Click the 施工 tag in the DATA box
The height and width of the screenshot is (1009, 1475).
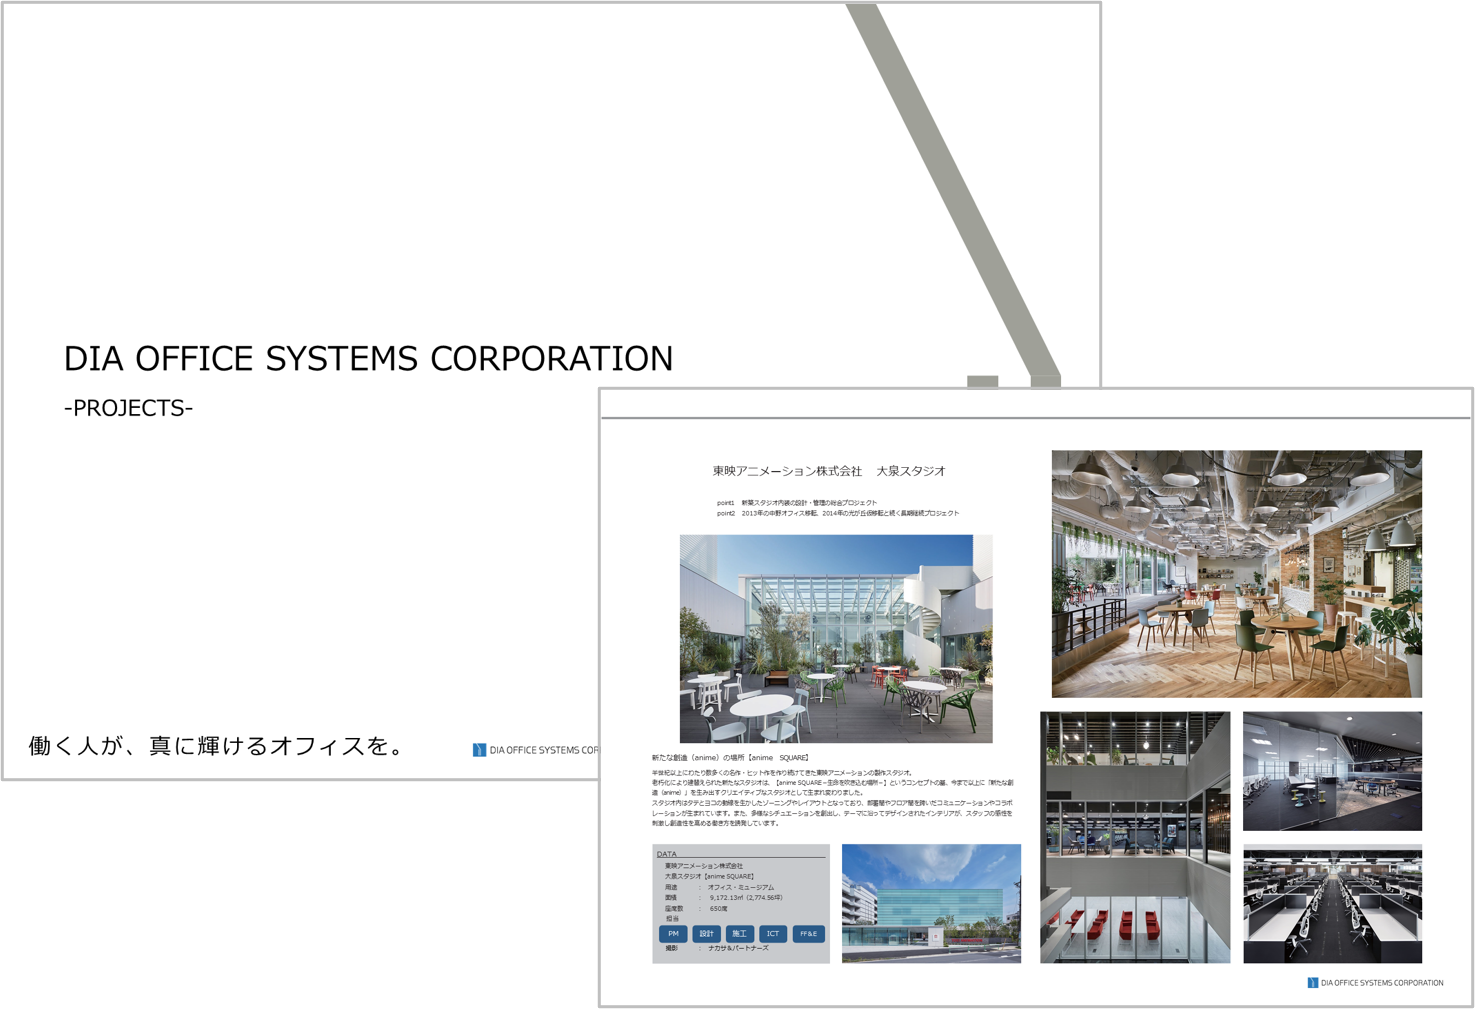tap(739, 934)
